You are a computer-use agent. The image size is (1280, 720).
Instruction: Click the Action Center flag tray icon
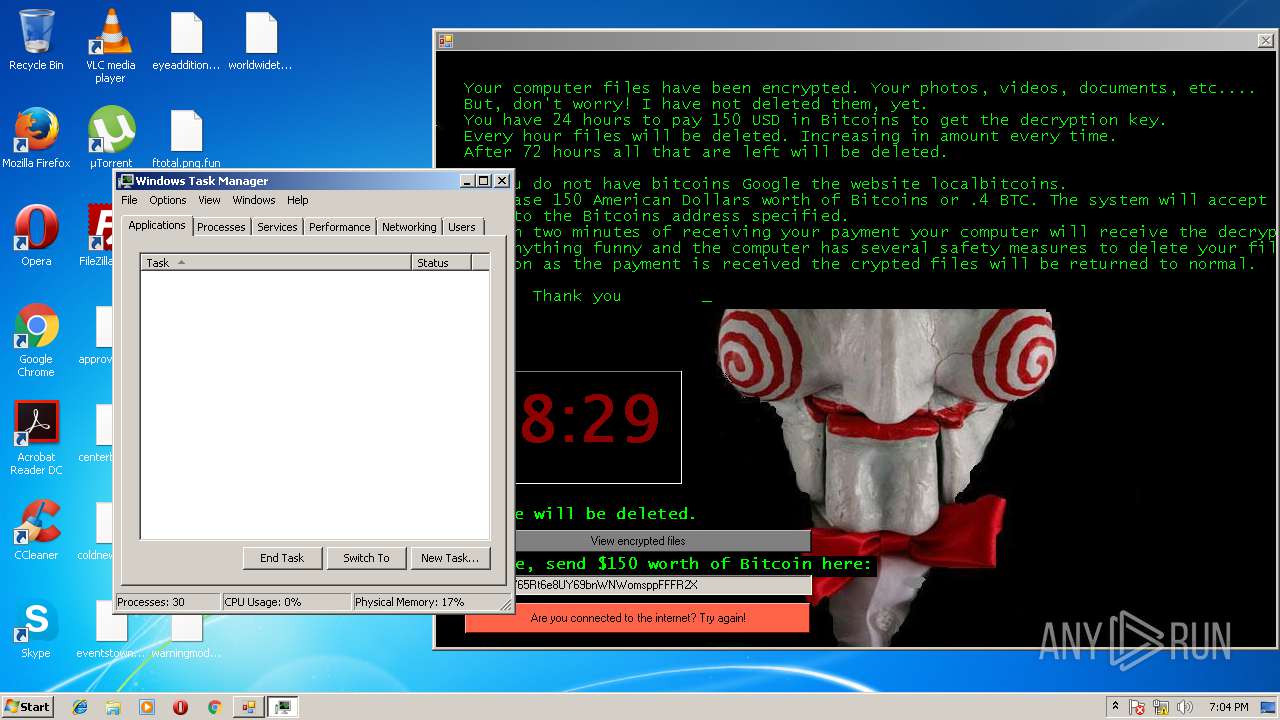click(1138, 707)
